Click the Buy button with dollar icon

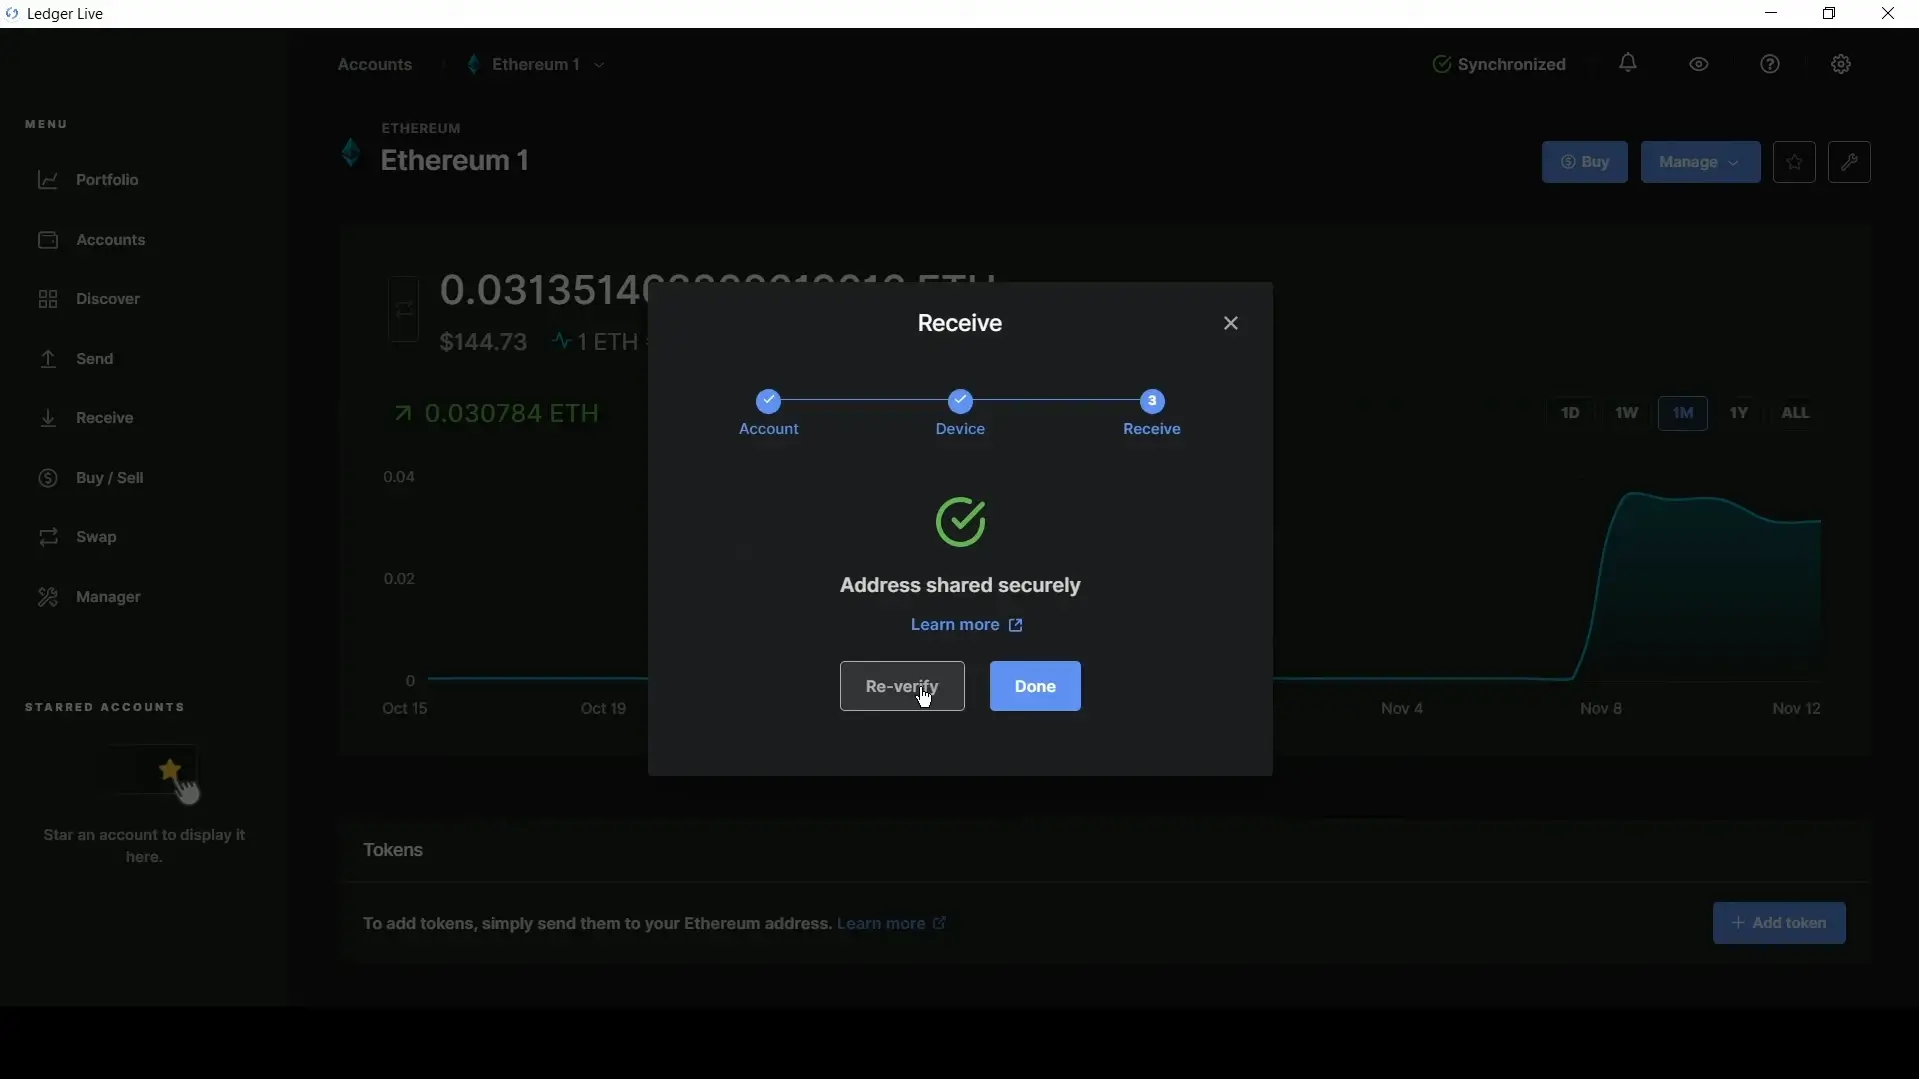[1584, 162]
